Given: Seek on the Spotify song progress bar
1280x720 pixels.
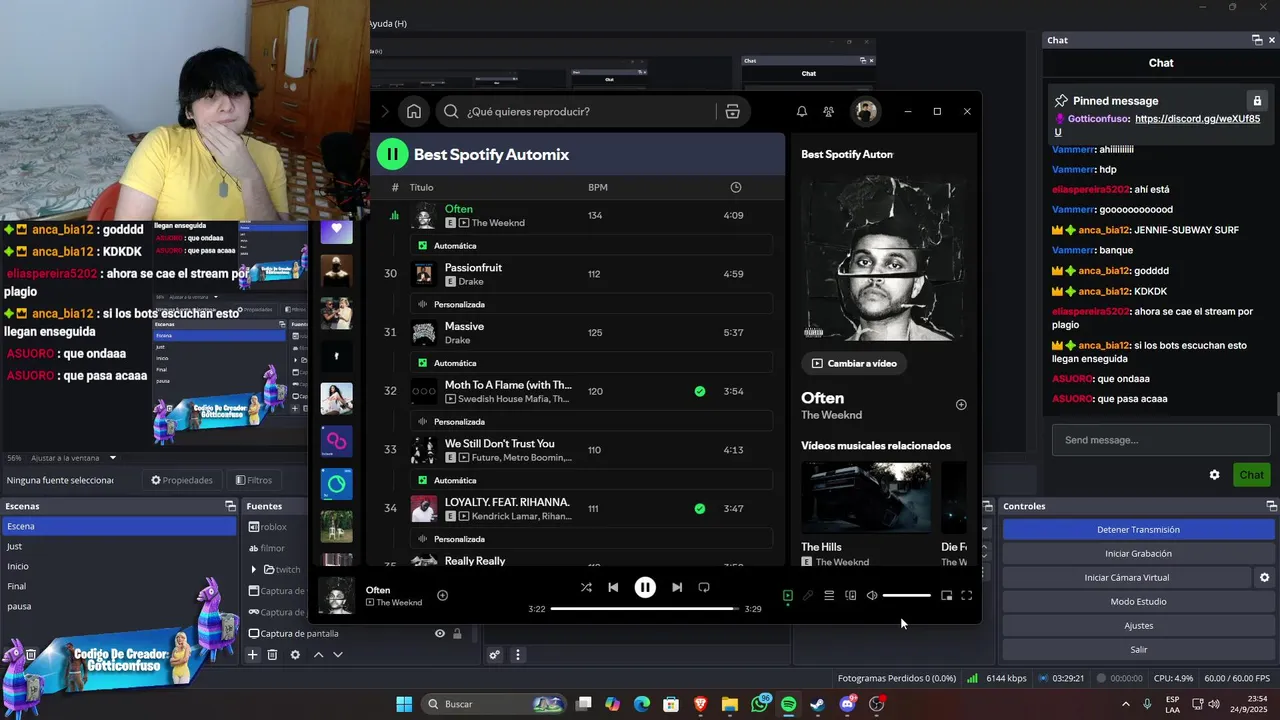Looking at the screenshot, I should pyautogui.click(x=645, y=608).
